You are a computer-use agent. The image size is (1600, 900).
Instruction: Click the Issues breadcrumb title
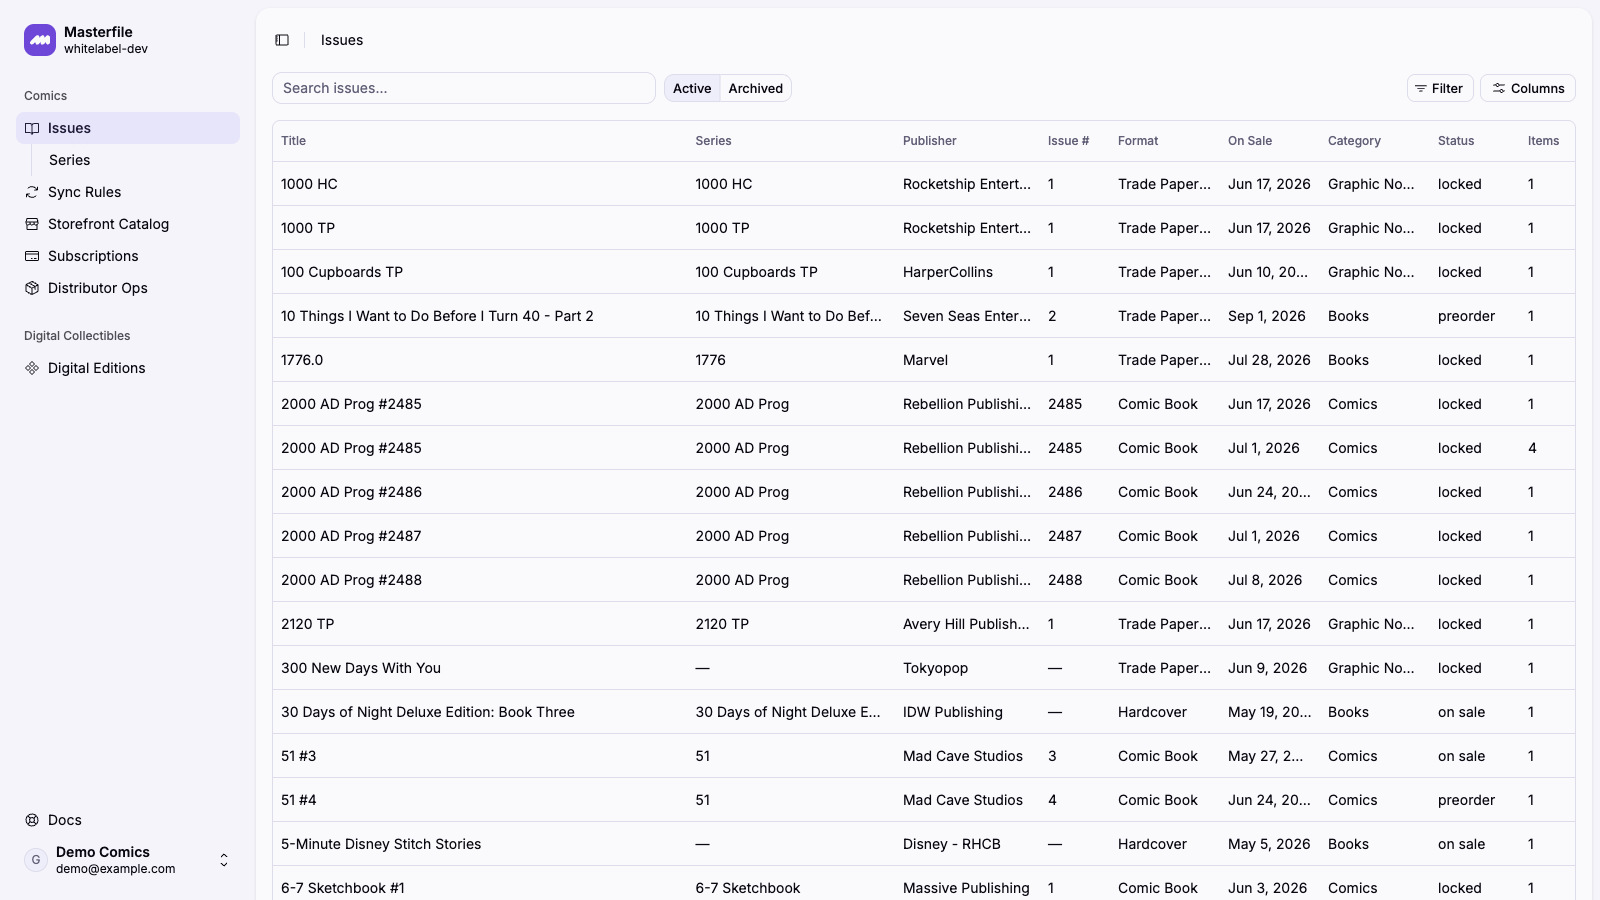[x=342, y=40]
